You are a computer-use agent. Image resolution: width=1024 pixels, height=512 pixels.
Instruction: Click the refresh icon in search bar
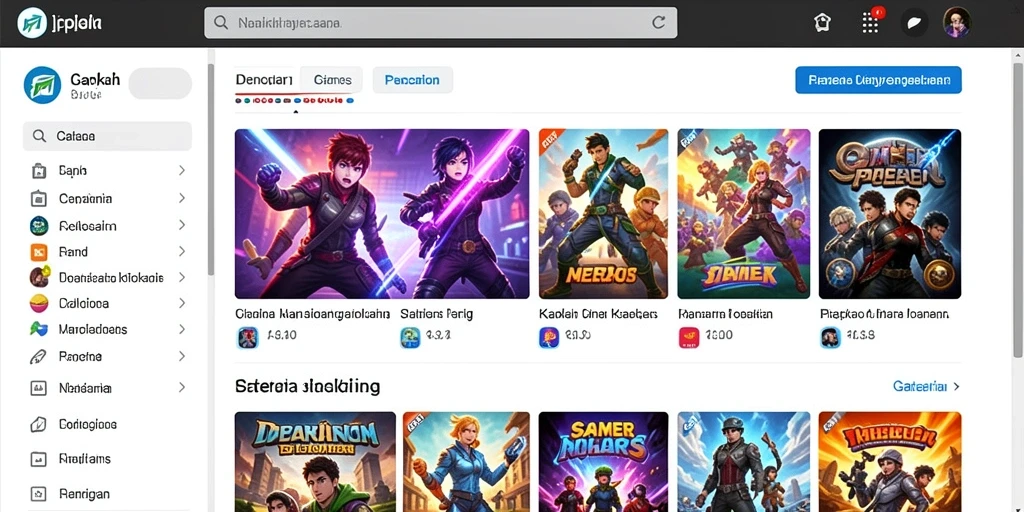(x=659, y=23)
